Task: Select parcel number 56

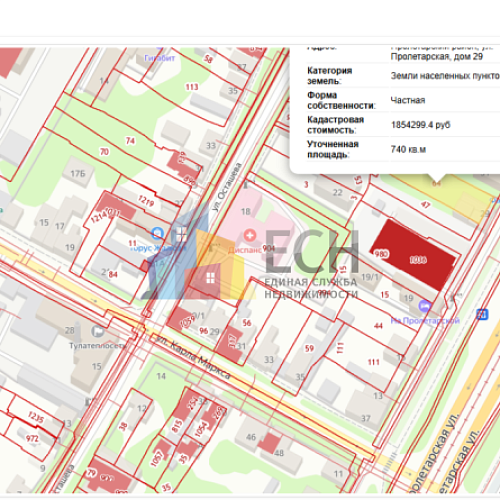Action: [x=247, y=323]
